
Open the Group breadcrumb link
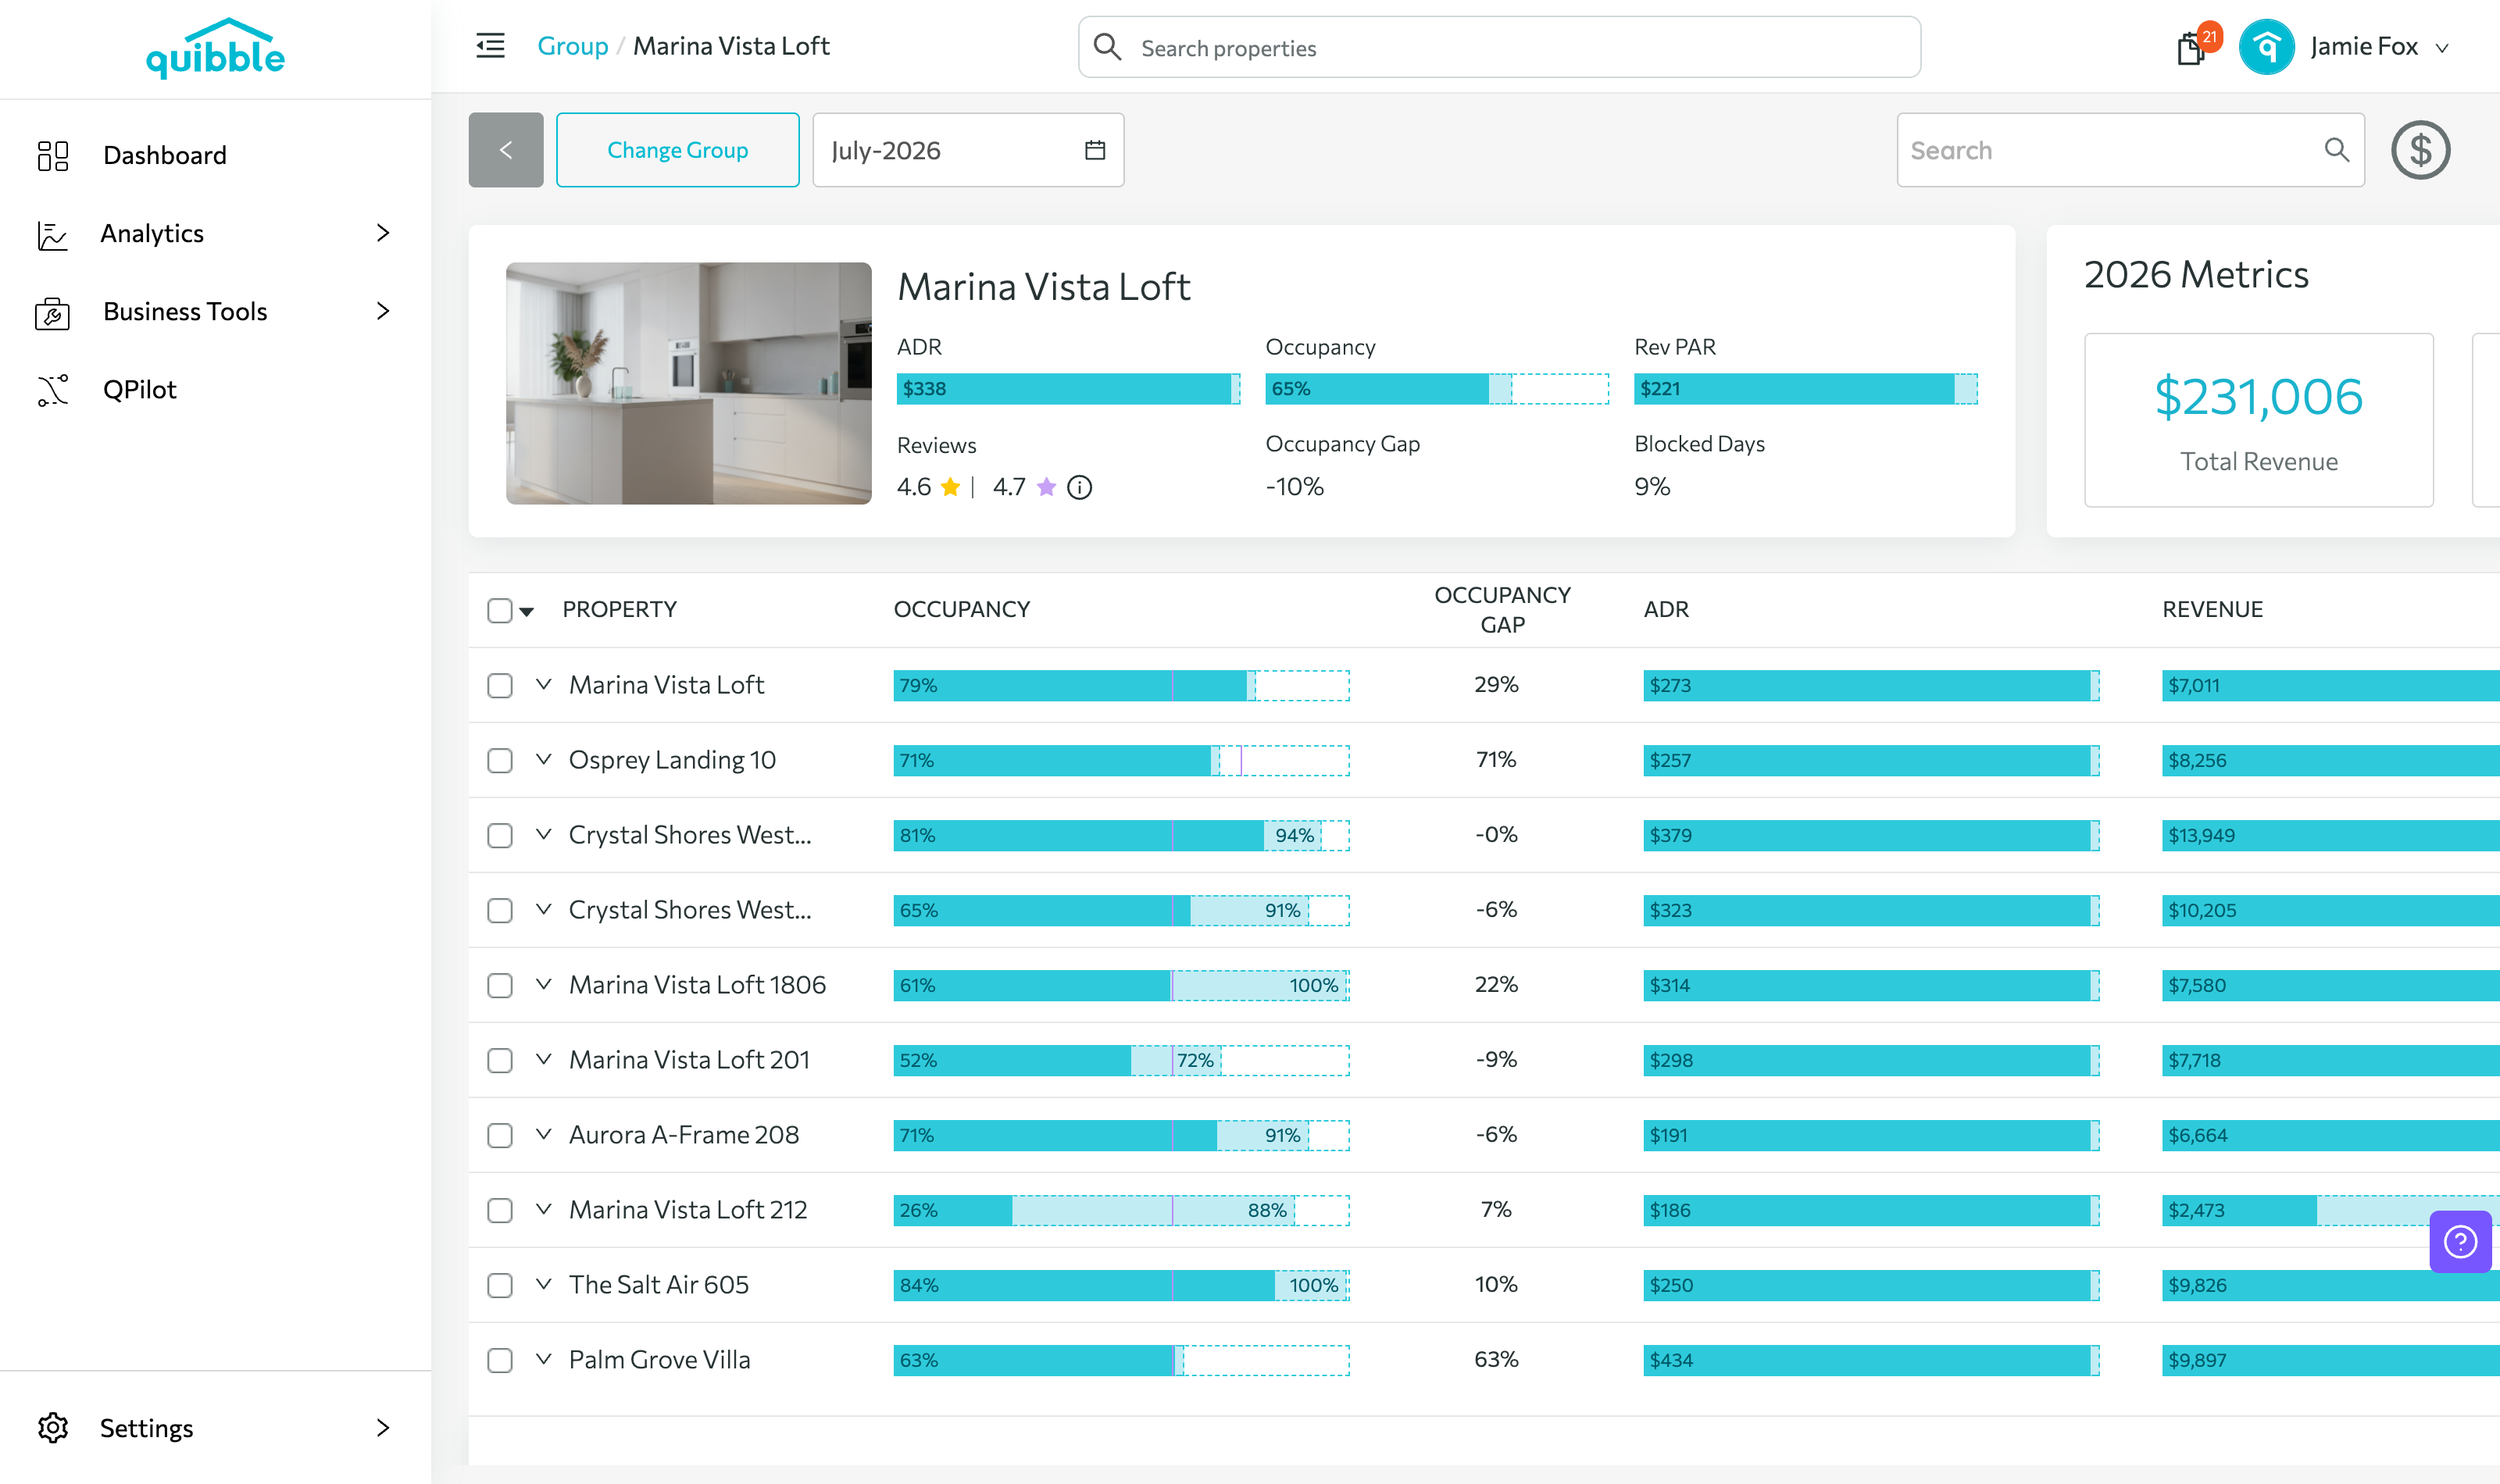click(572, 46)
